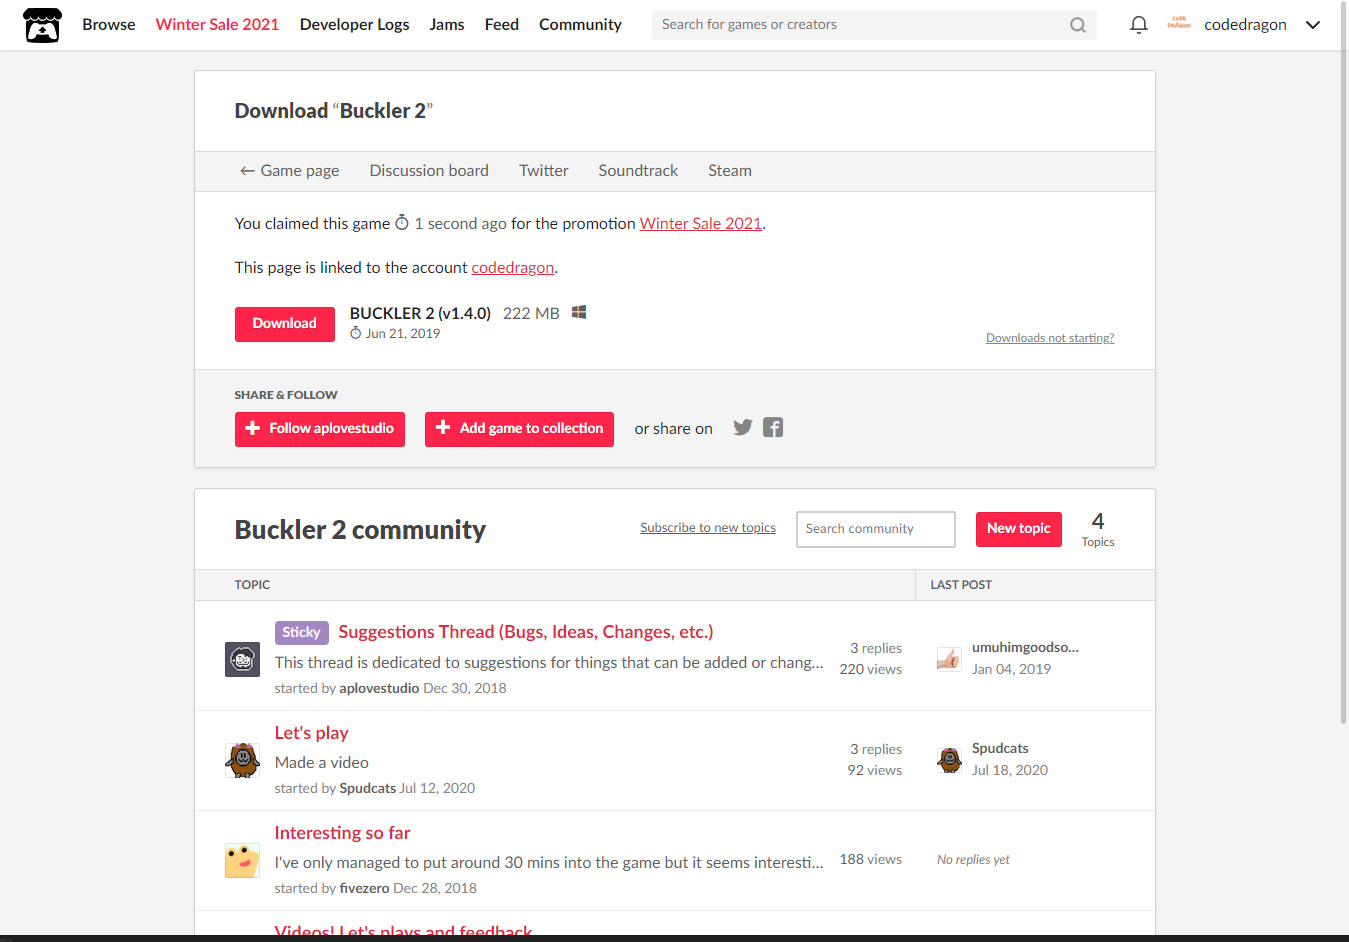The image size is (1349, 942).
Task: Create a New topic
Action: point(1019,529)
